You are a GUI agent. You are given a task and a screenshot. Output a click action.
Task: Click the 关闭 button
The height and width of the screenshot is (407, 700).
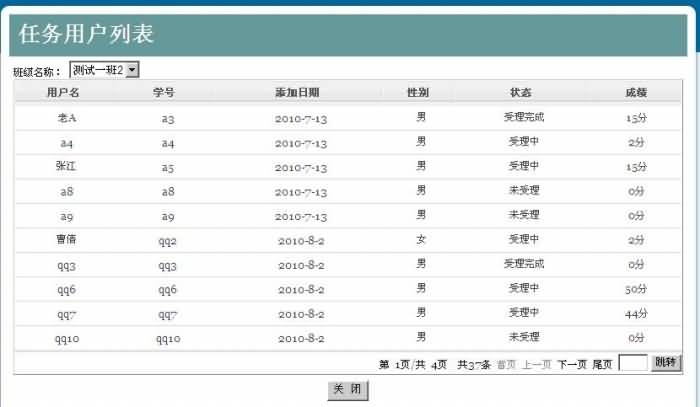pos(347,390)
